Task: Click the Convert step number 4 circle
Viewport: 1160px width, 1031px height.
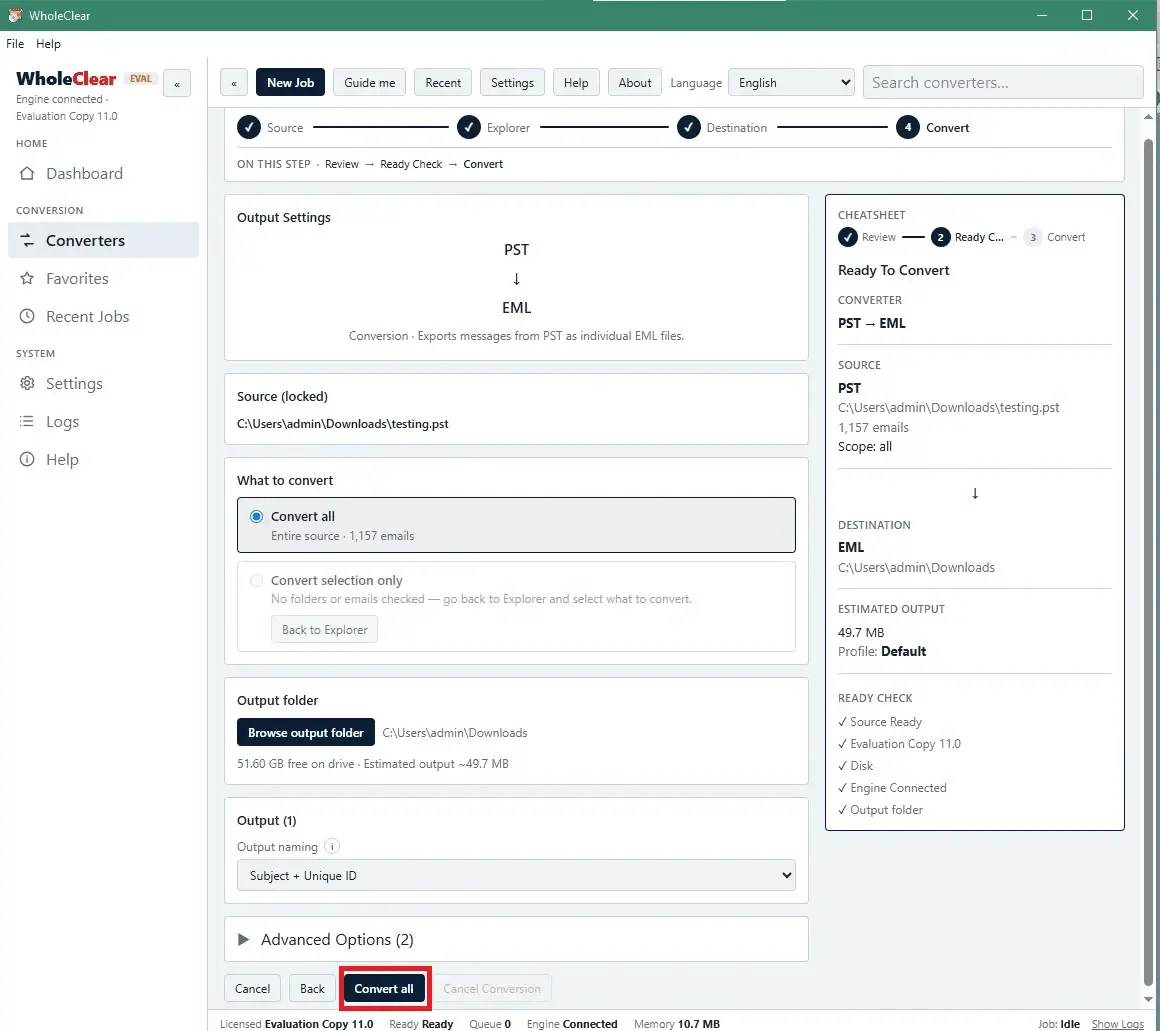Action: (908, 127)
